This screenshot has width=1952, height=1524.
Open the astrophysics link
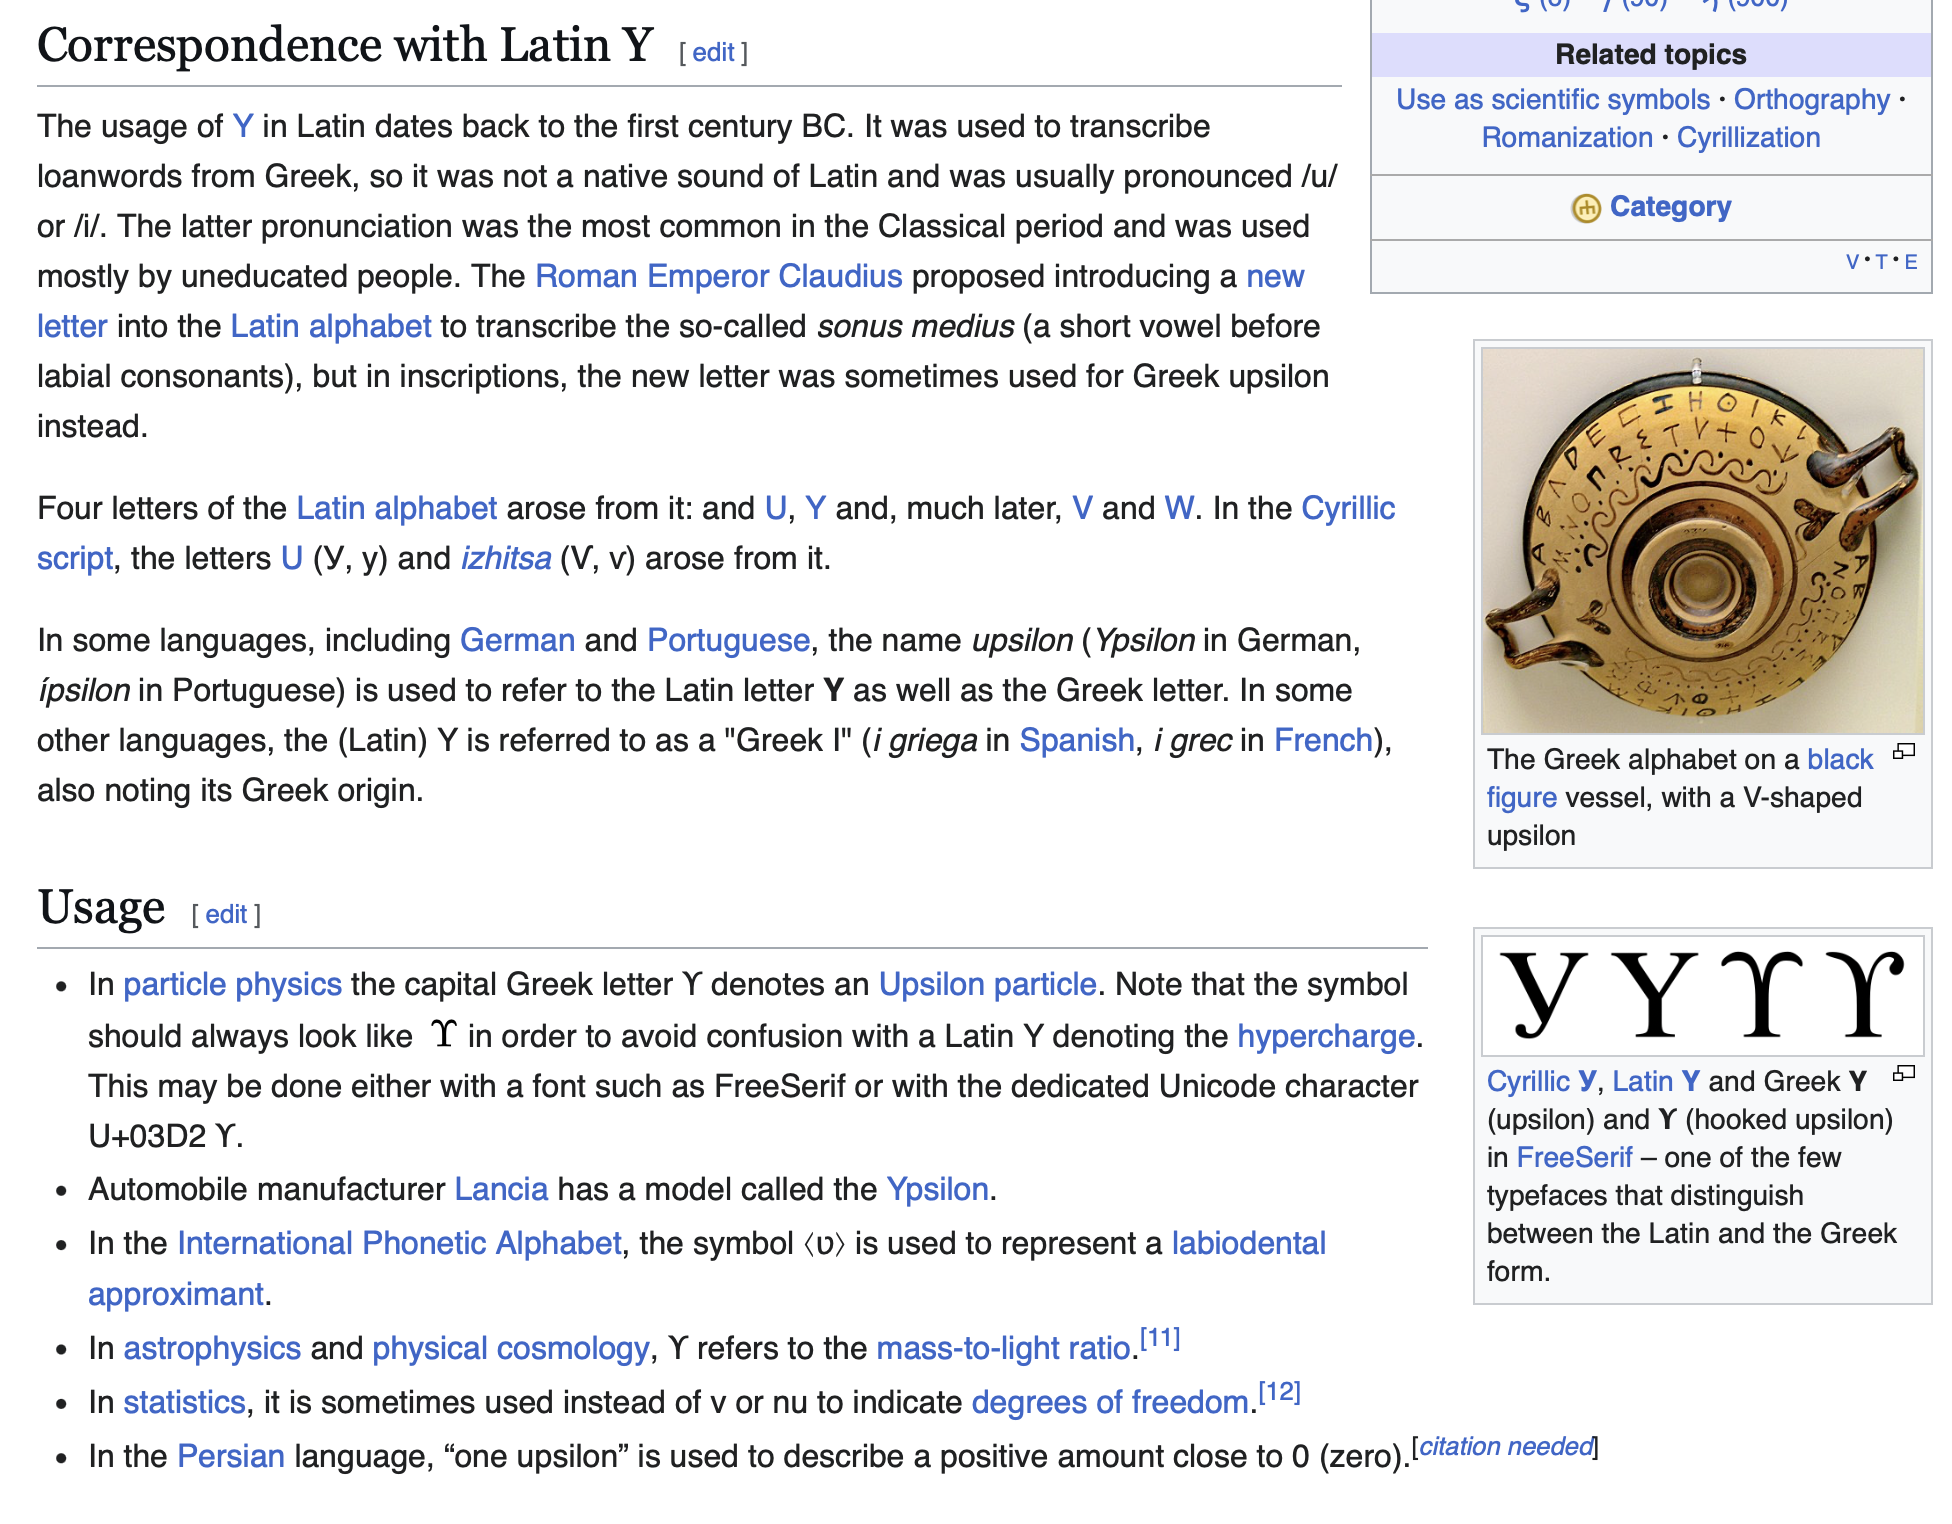click(x=212, y=1348)
